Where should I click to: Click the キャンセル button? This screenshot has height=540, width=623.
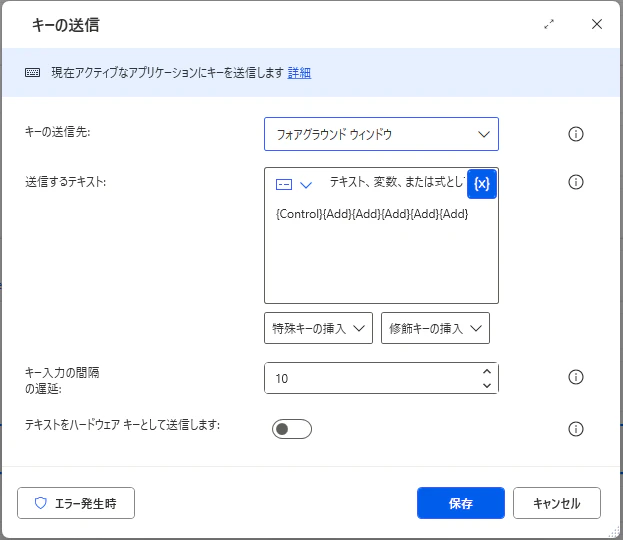click(x=557, y=503)
